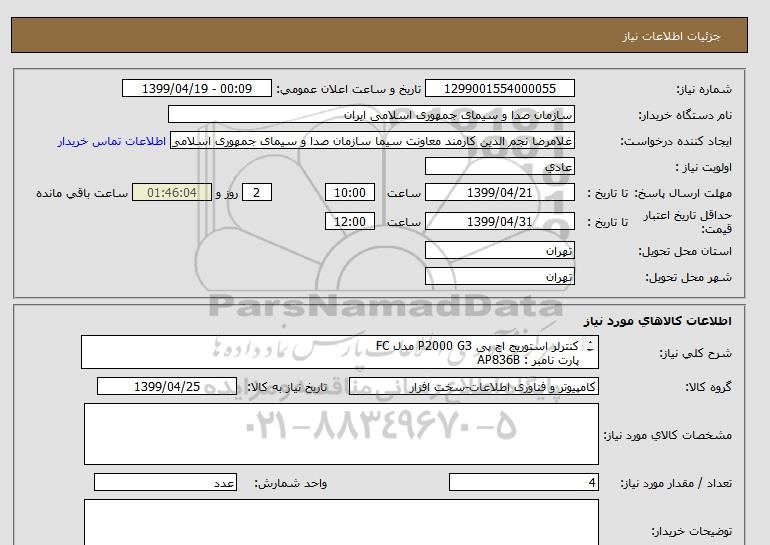Screen dimensions: 770x545
Task: Click the section heading اطلاعات کالاهای مورد نیاز
Action: click(657, 321)
